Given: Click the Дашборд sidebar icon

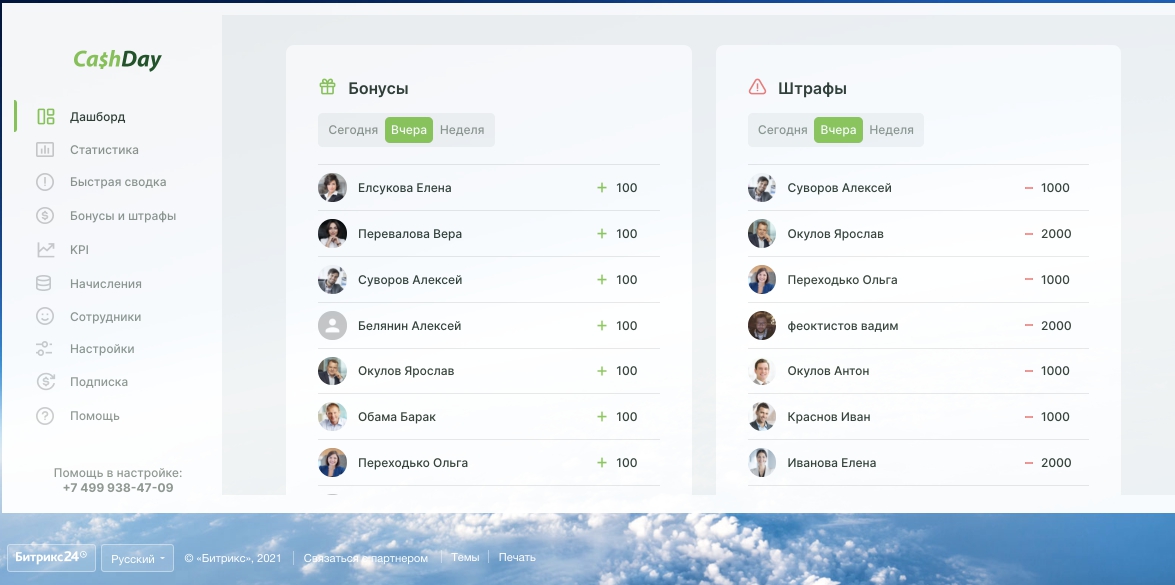Looking at the screenshot, I should pyautogui.click(x=46, y=117).
